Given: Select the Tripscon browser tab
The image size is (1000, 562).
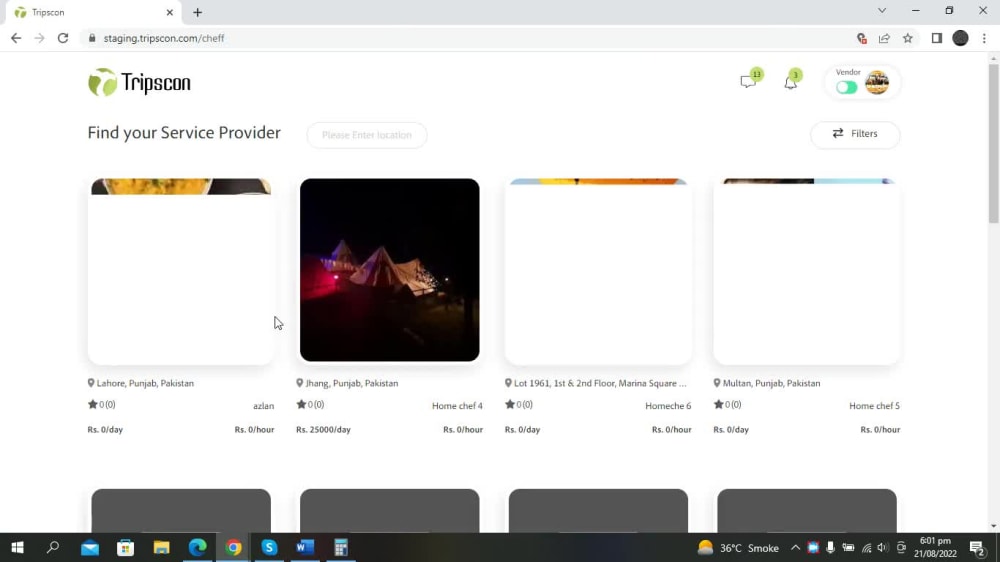Looking at the screenshot, I should [x=92, y=12].
